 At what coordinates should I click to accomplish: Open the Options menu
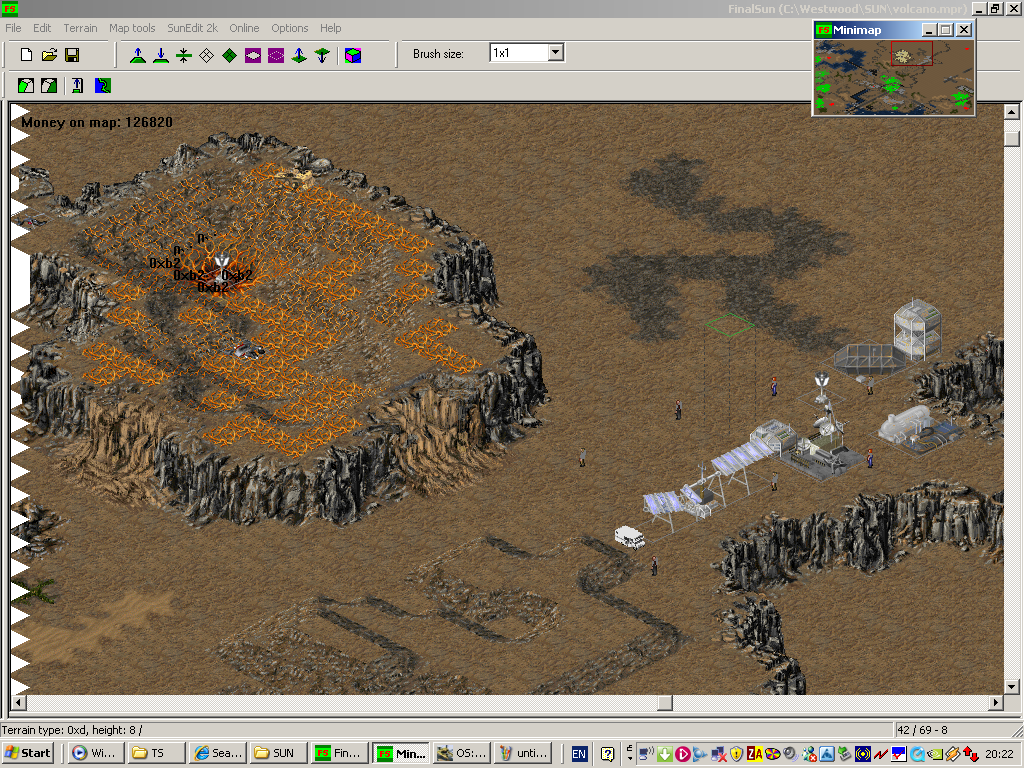(x=289, y=28)
